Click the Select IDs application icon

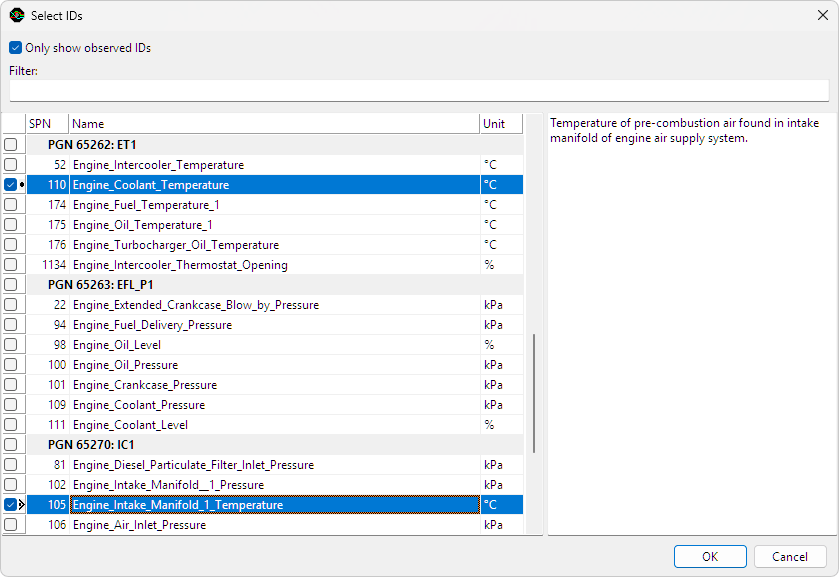pyautogui.click(x=17, y=16)
